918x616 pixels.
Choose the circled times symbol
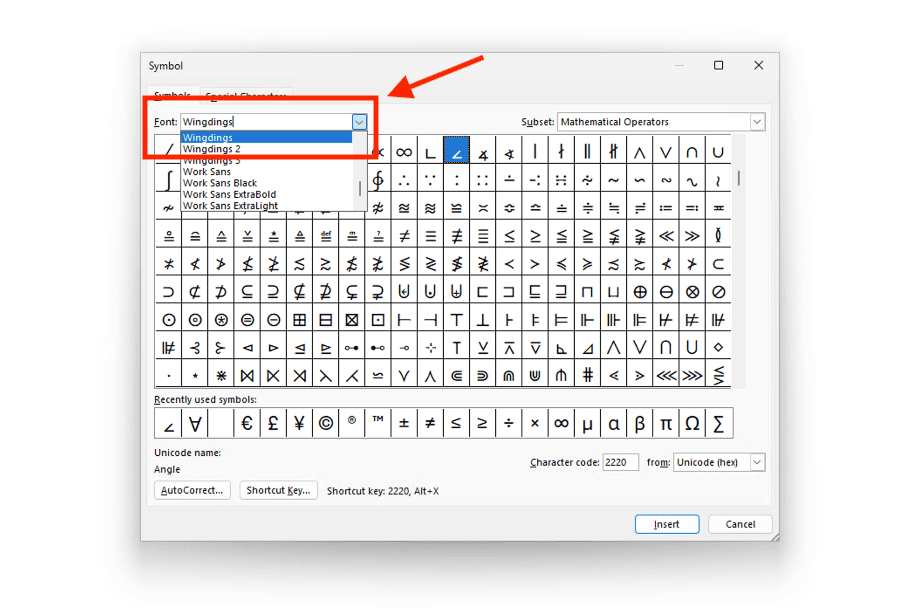[x=692, y=292]
